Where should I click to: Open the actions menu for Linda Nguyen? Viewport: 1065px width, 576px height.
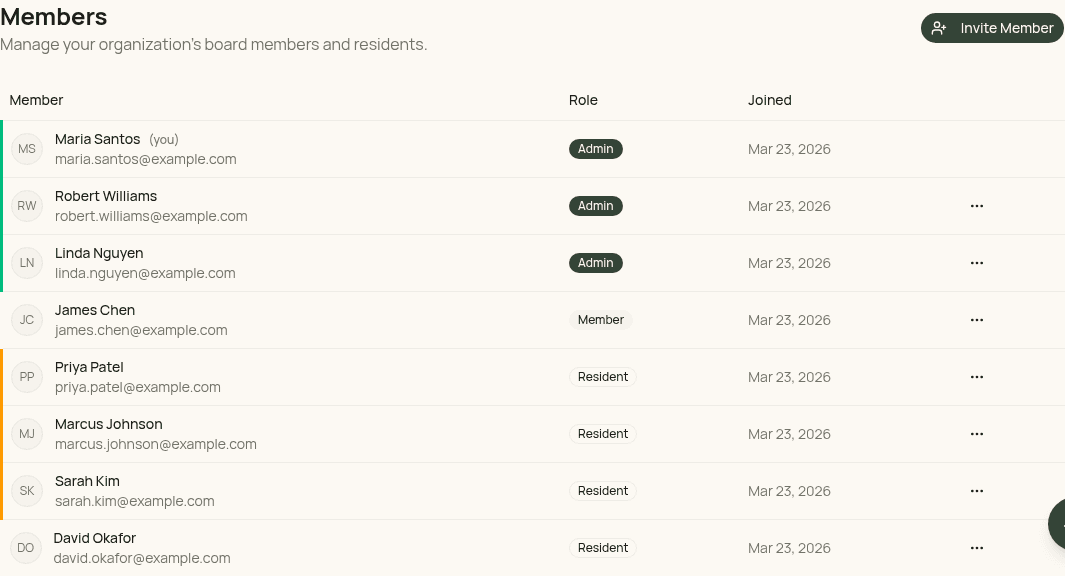[x=977, y=263]
